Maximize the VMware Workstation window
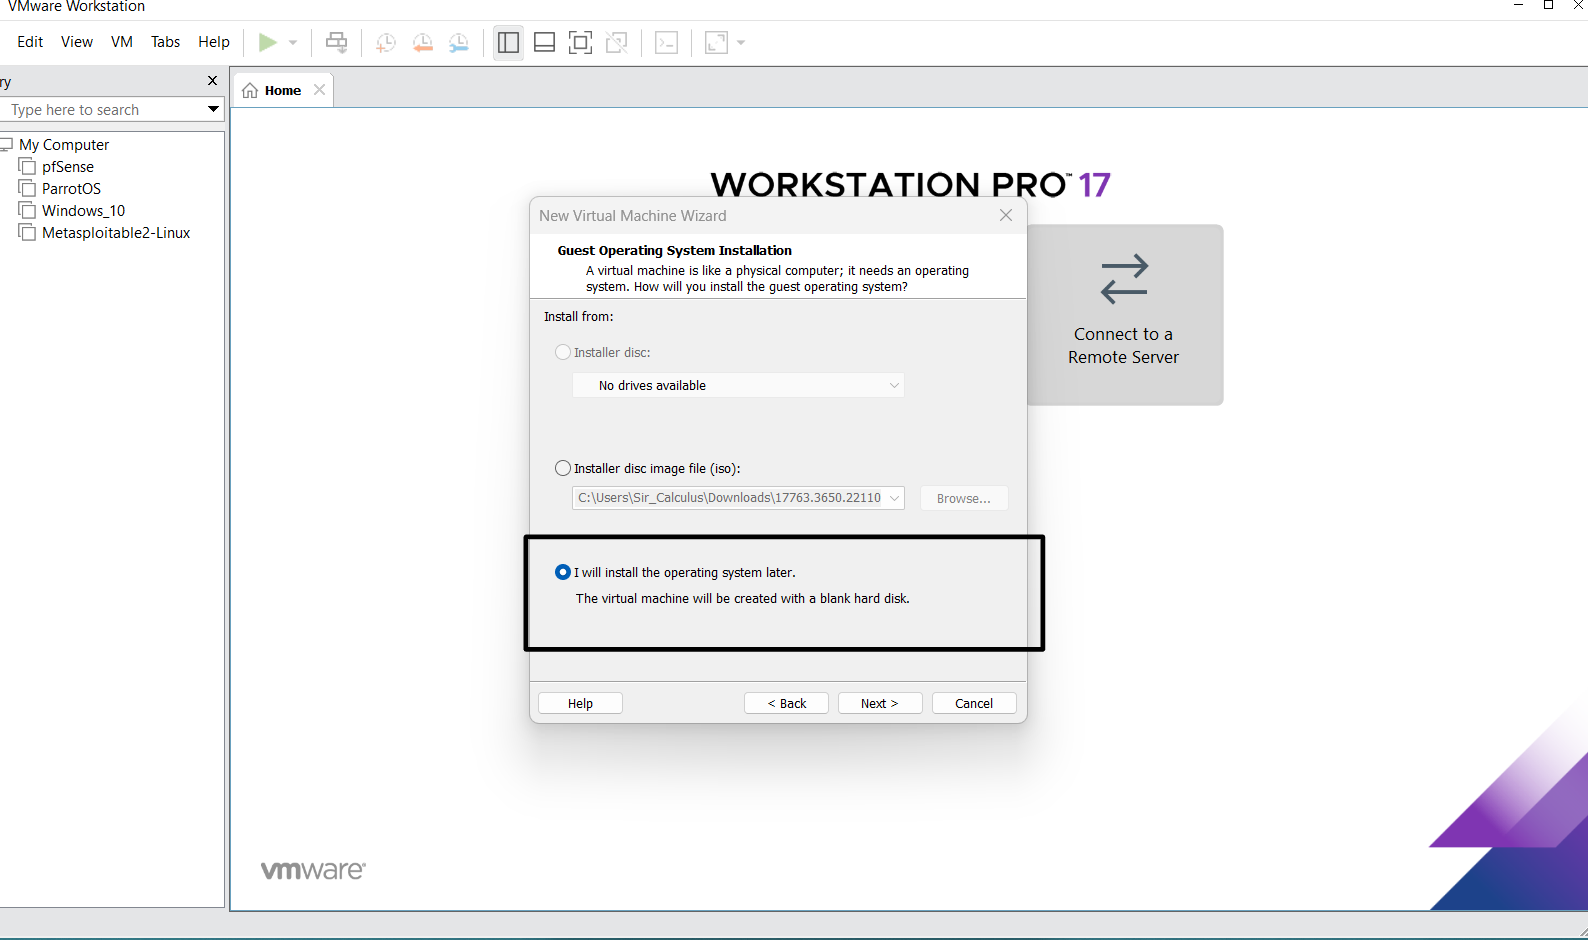This screenshot has height=940, width=1588. pos(1548,5)
